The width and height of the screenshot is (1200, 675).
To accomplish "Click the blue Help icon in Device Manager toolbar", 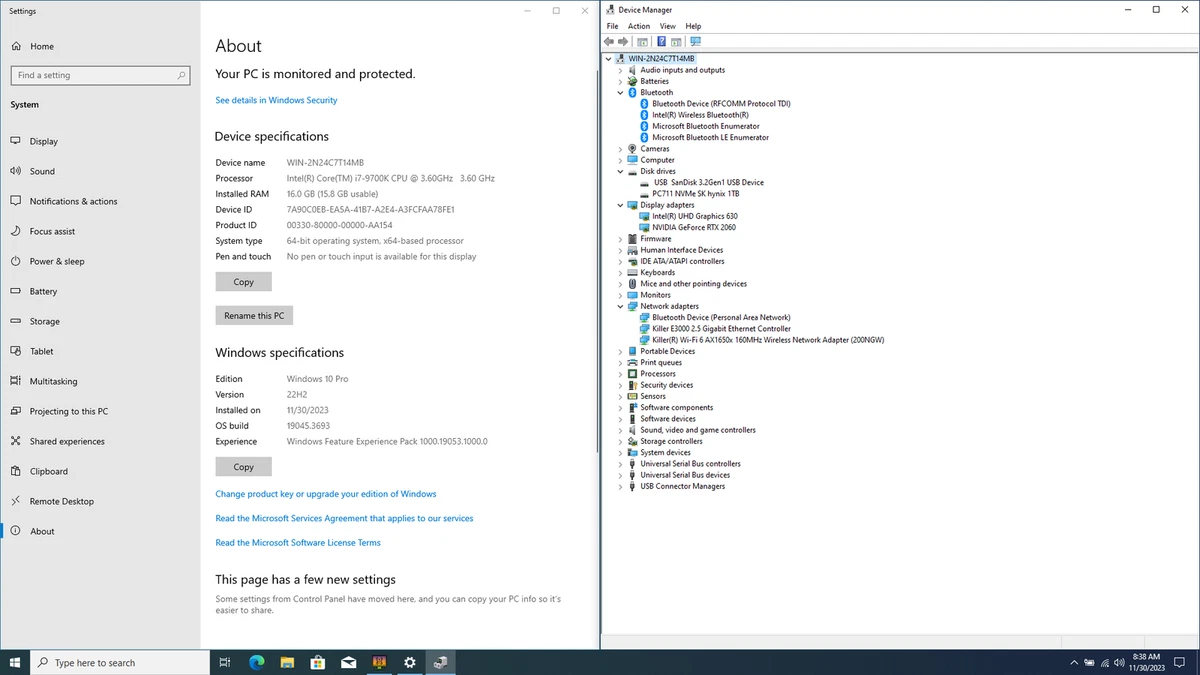I will point(661,42).
